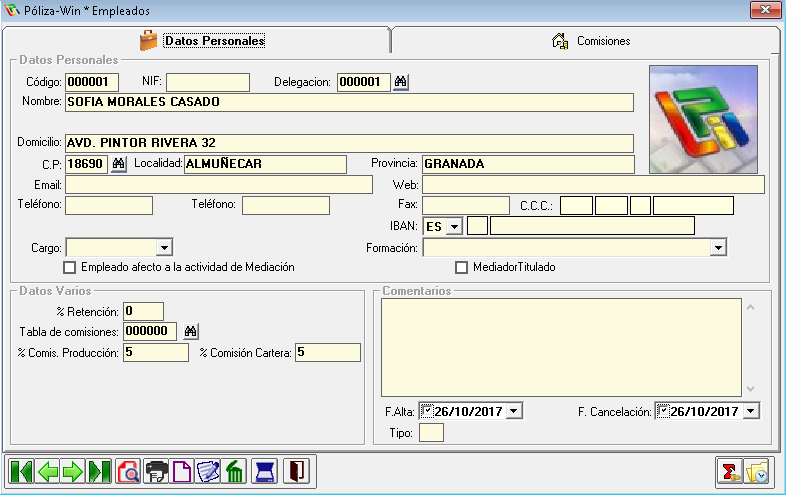786x495 pixels.
Task: Click the last long C.C.C. box
Action: (693, 206)
